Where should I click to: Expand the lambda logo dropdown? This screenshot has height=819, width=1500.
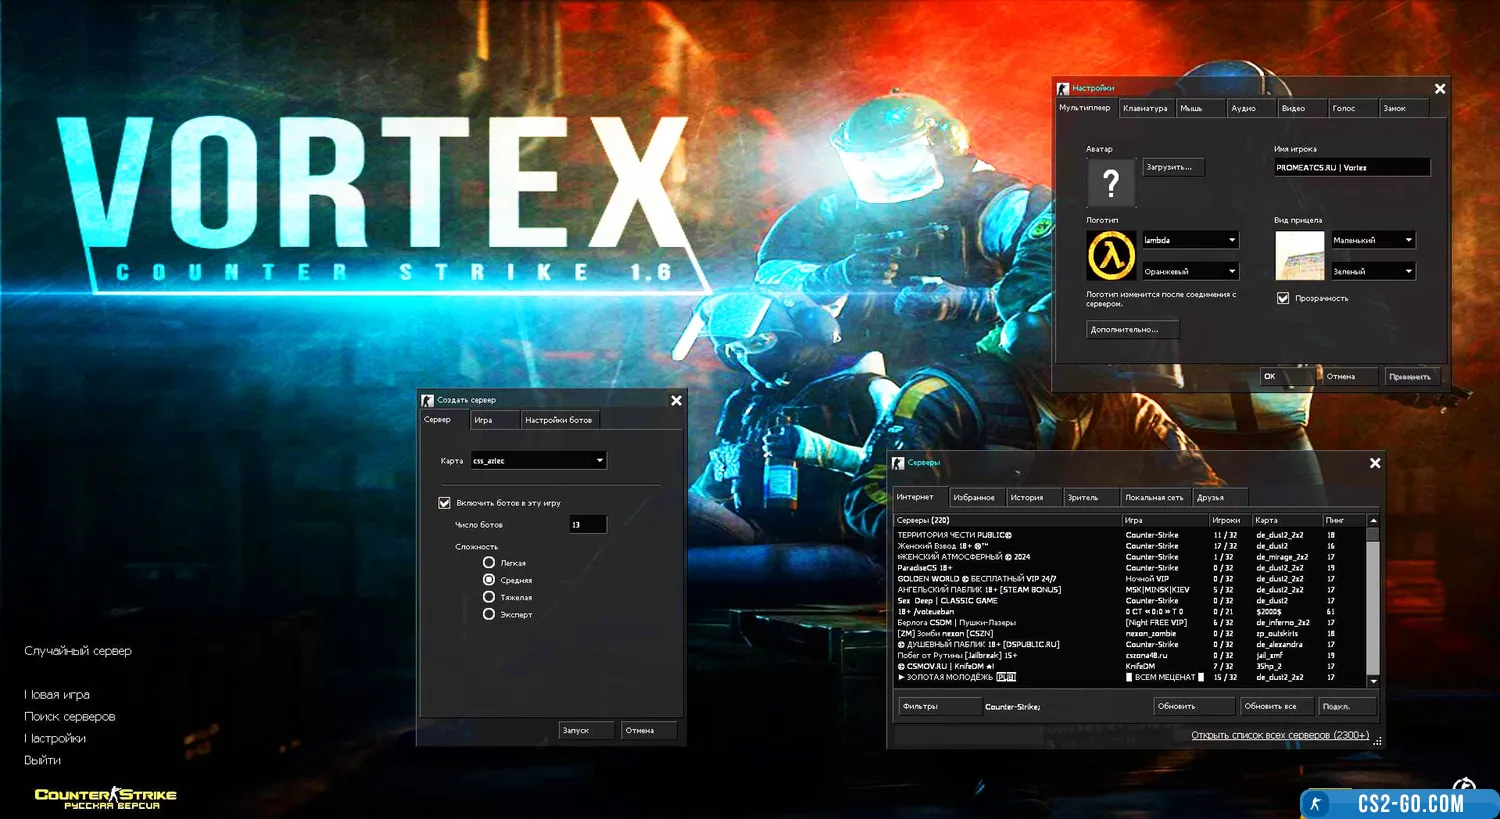pyautogui.click(x=1231, y=240)
